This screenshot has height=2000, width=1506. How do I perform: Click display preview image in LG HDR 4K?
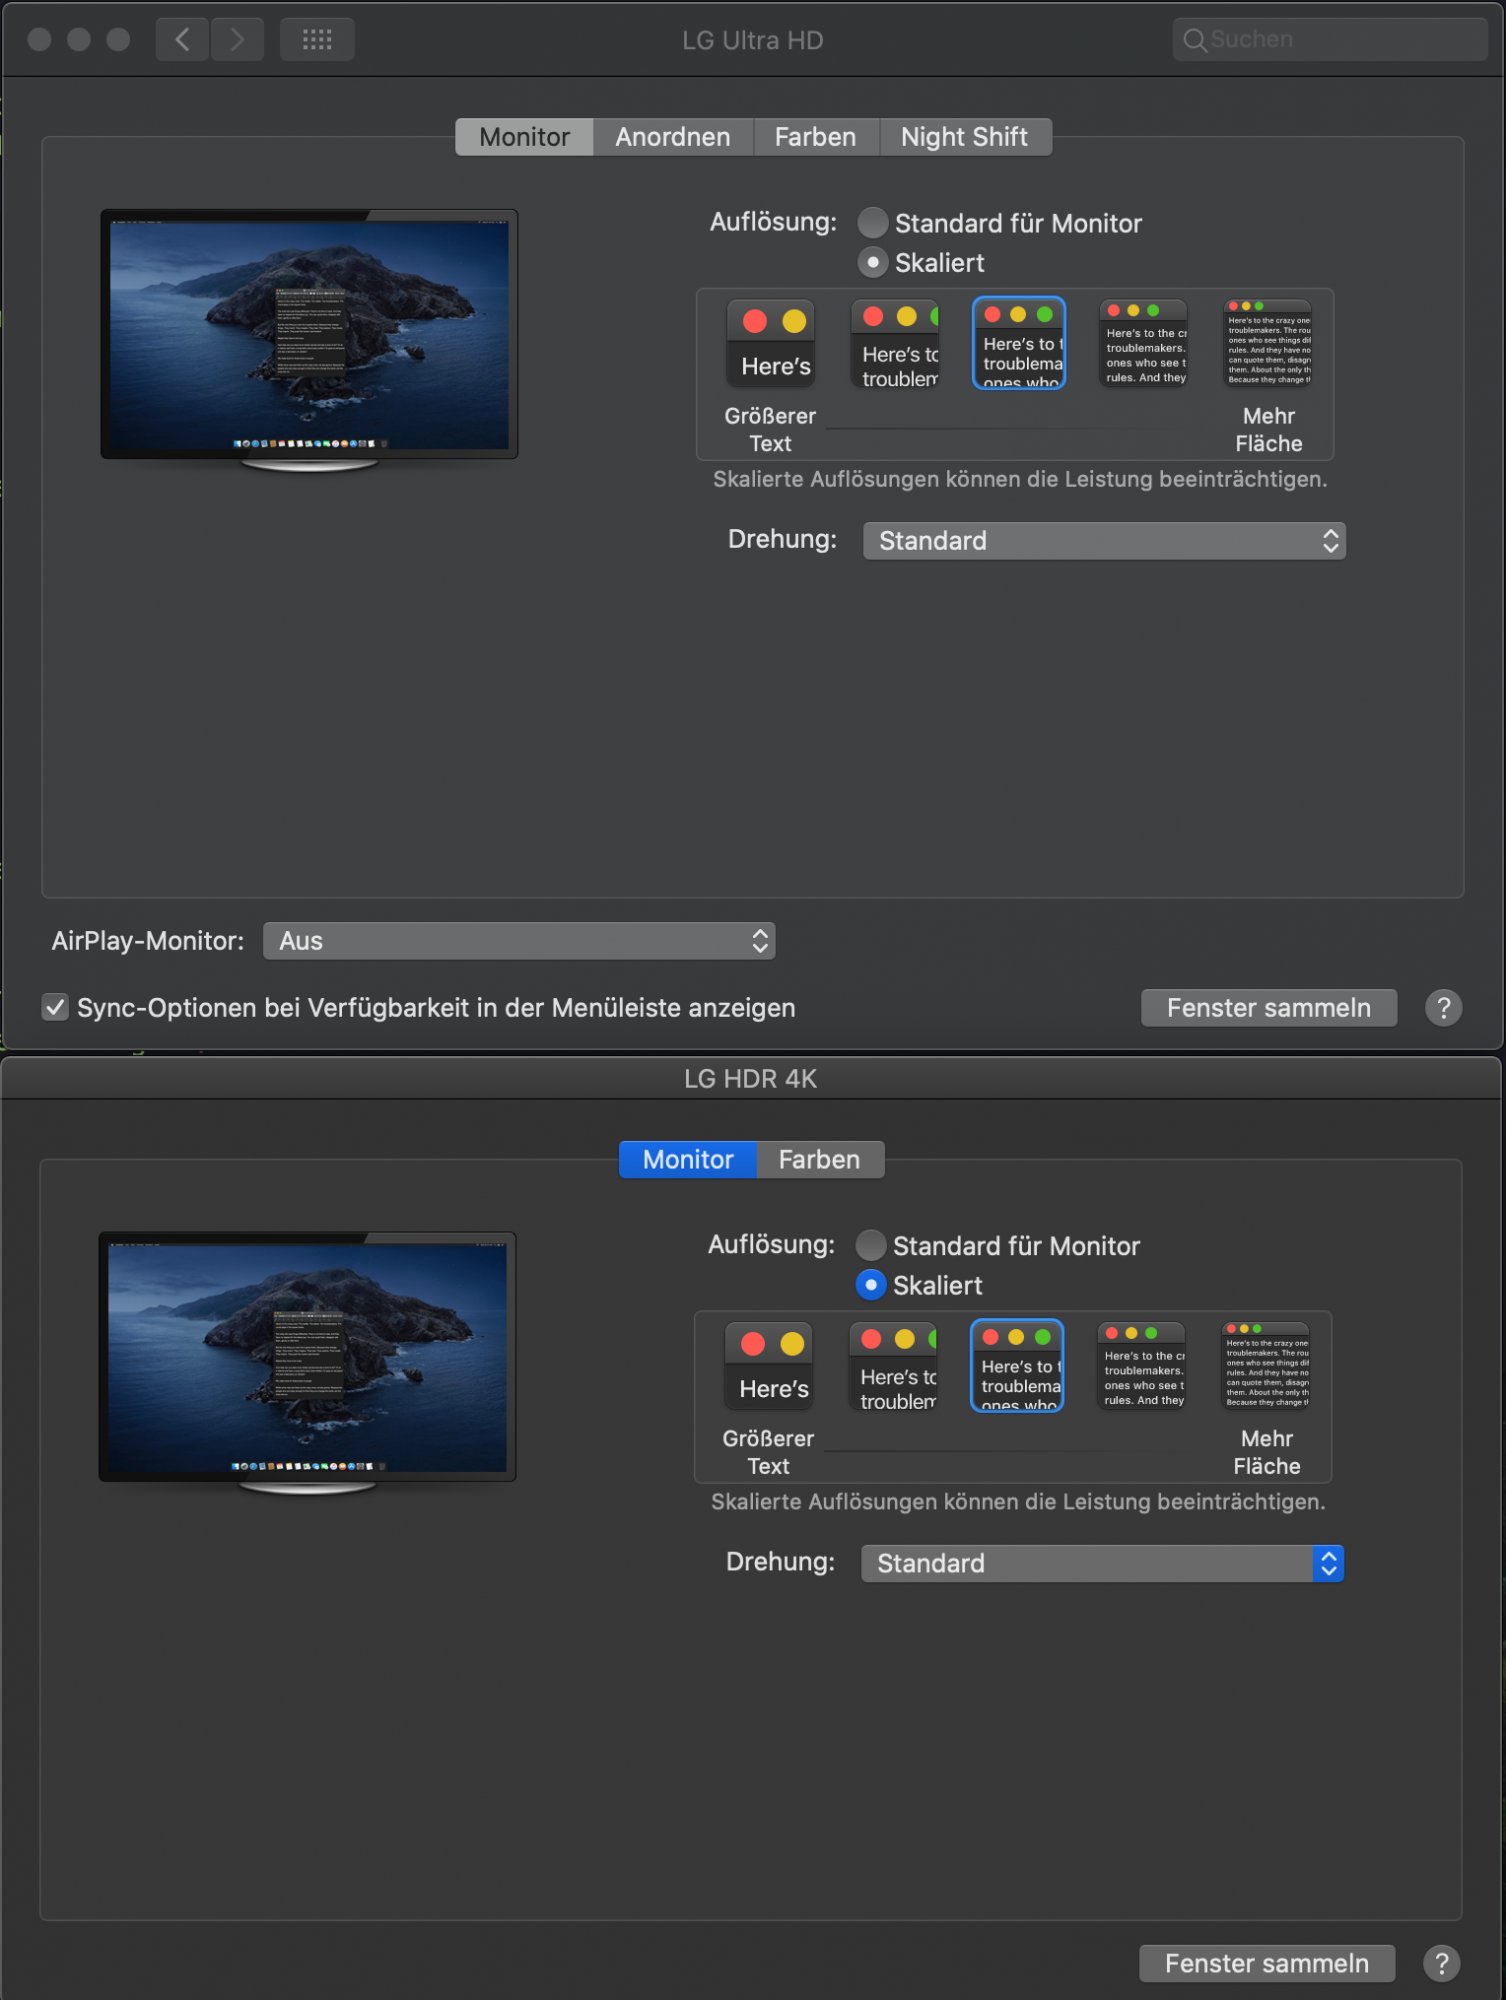coord(307,1363)
